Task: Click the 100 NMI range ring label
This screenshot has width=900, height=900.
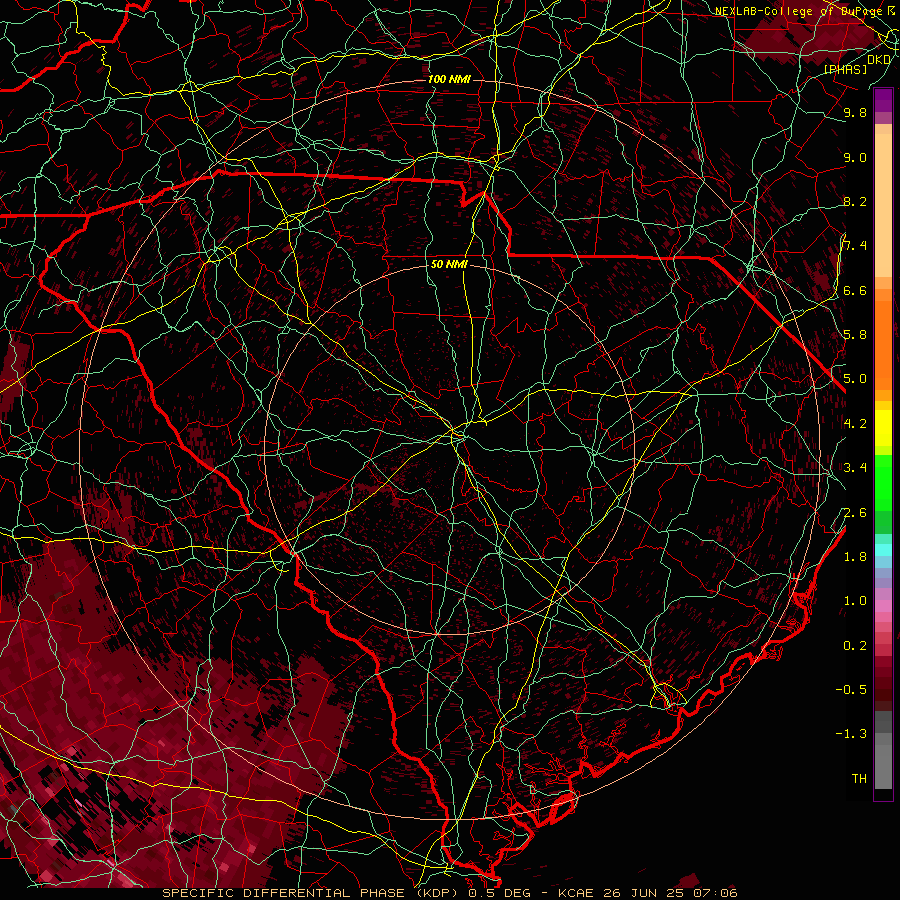Action: (x=449, y=79)
